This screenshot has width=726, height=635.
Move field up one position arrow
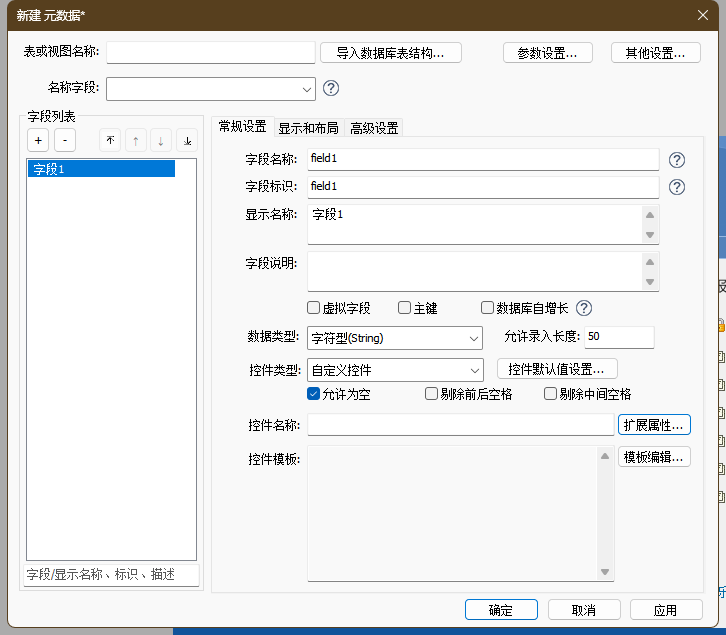click(x=135, y=141)
